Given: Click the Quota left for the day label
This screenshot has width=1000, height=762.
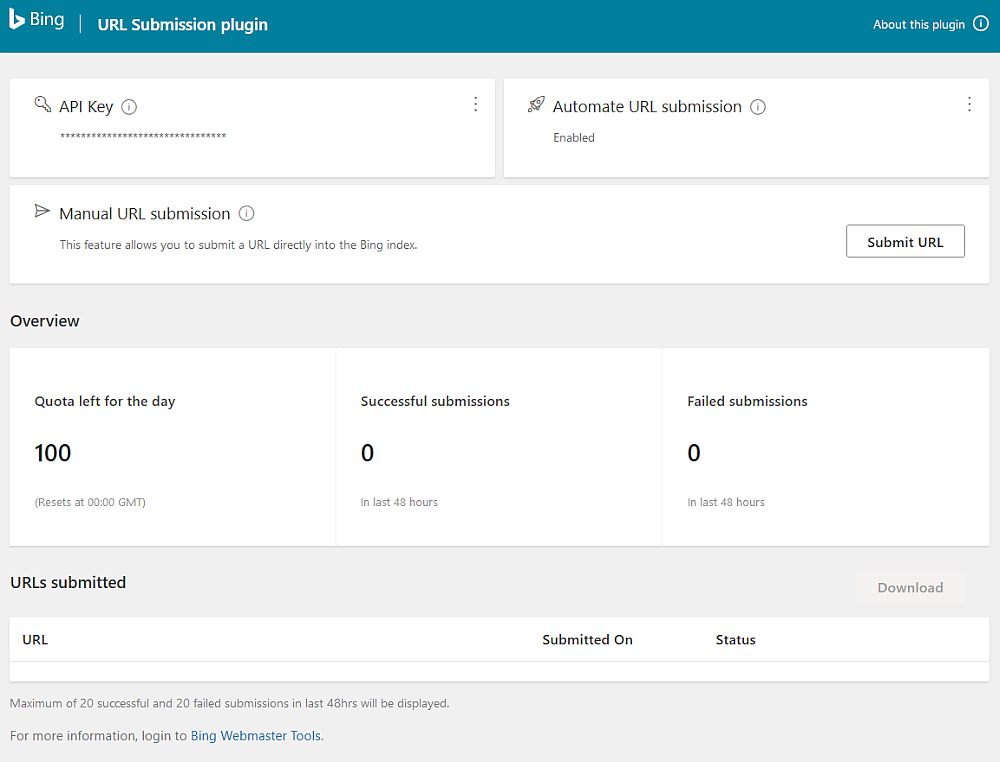Looking at the screenshot, I should pyautogui.click(x=105, y=401).
